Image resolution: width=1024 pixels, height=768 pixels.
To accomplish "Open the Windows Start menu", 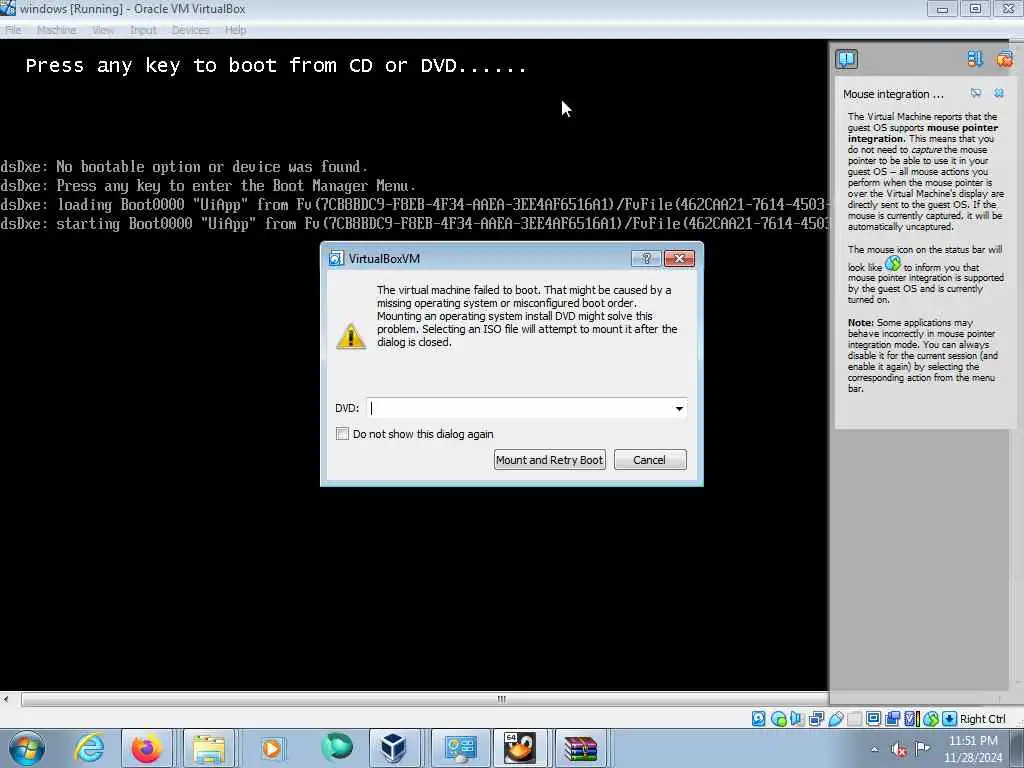I will (27, 748).
